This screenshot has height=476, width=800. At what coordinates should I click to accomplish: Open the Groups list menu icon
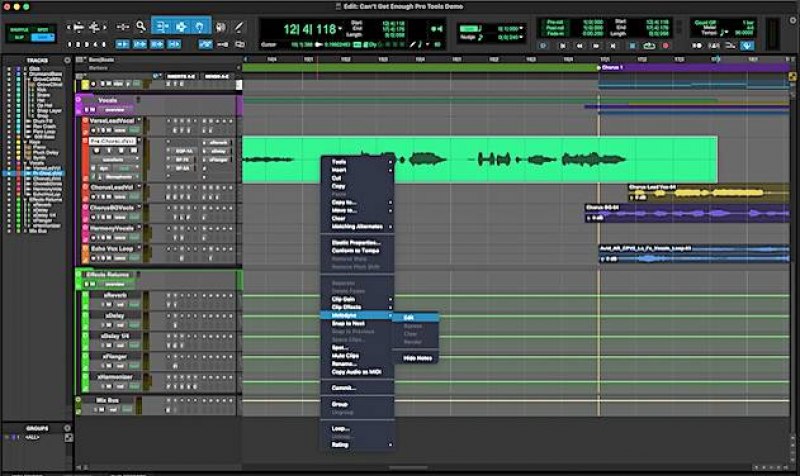coord(67,428)
